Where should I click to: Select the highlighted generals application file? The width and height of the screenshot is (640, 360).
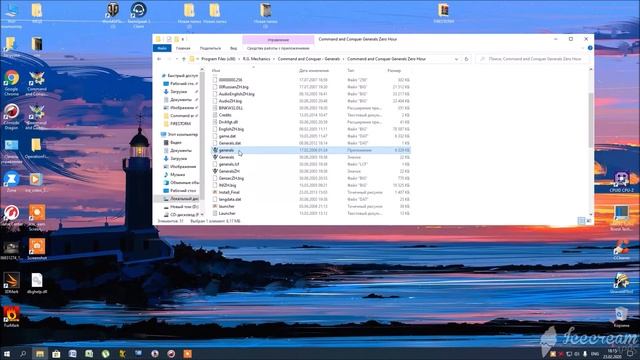pos(311,150)
